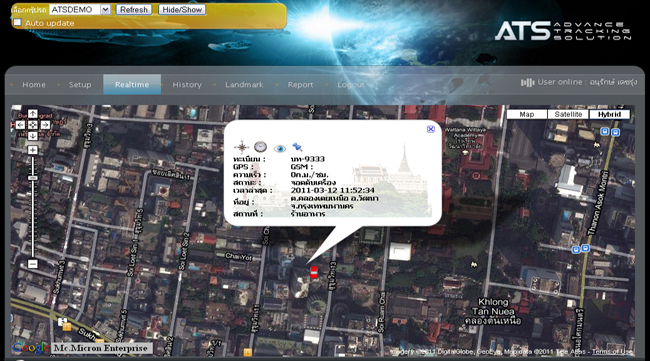This screenshot has width=650, height=361.
Task: Click the Refresh button
Action: pos(134,10)
